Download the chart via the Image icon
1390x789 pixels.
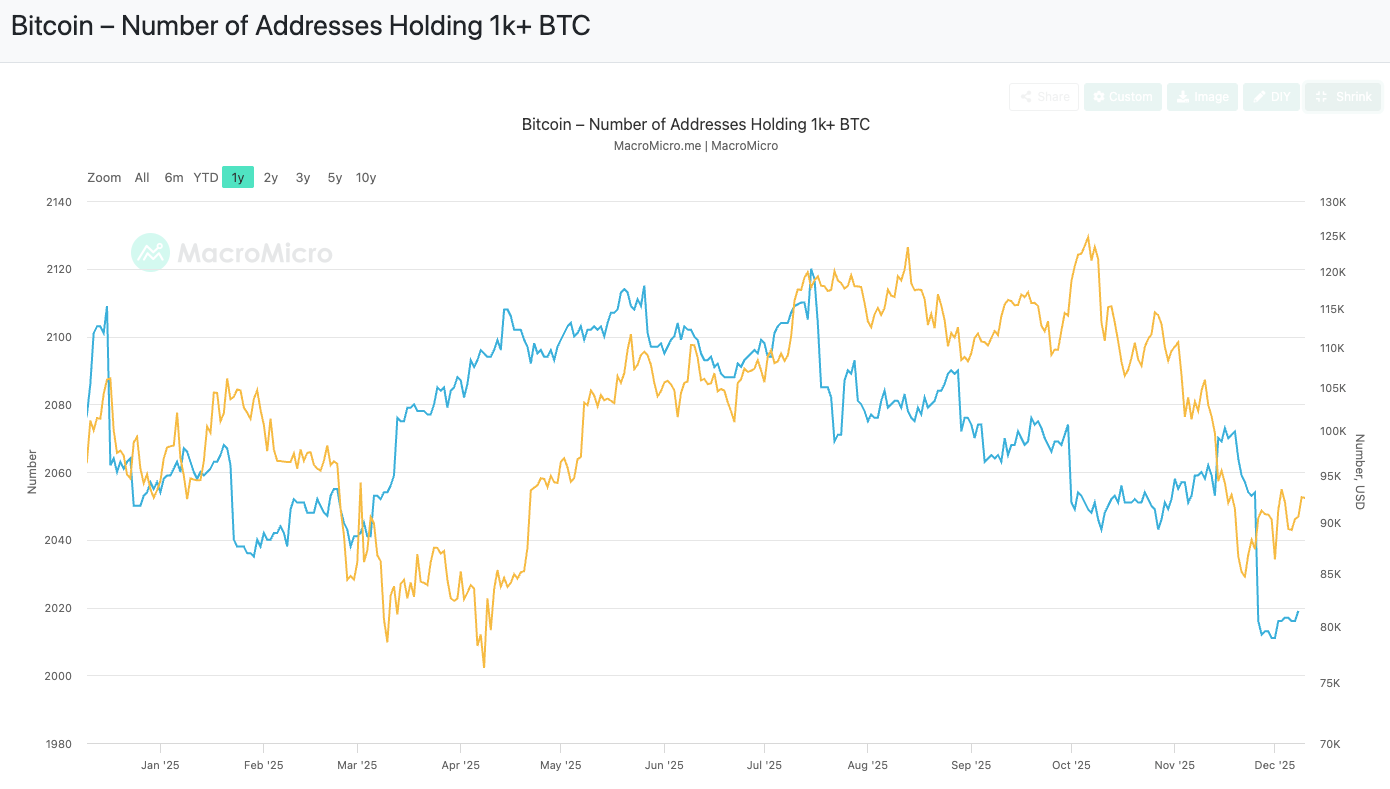pyautogui.click(x=1202, y=96)
